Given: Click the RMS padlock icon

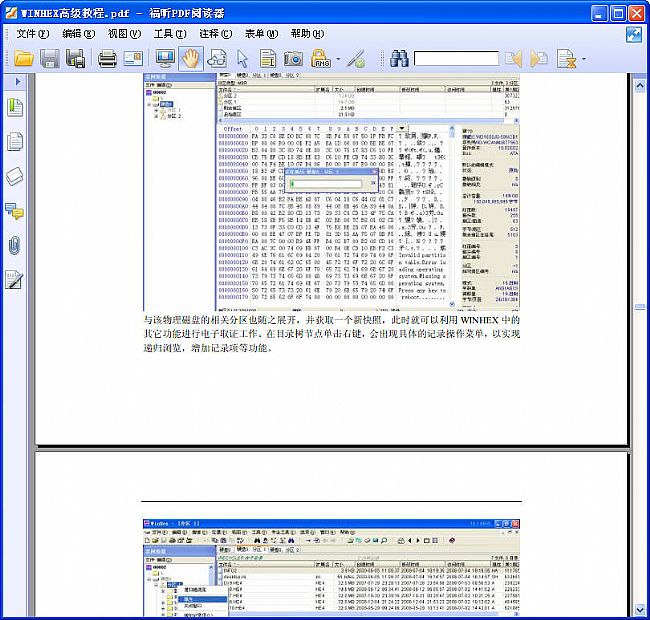Looking at the screenshot, I should pos(321,58).
